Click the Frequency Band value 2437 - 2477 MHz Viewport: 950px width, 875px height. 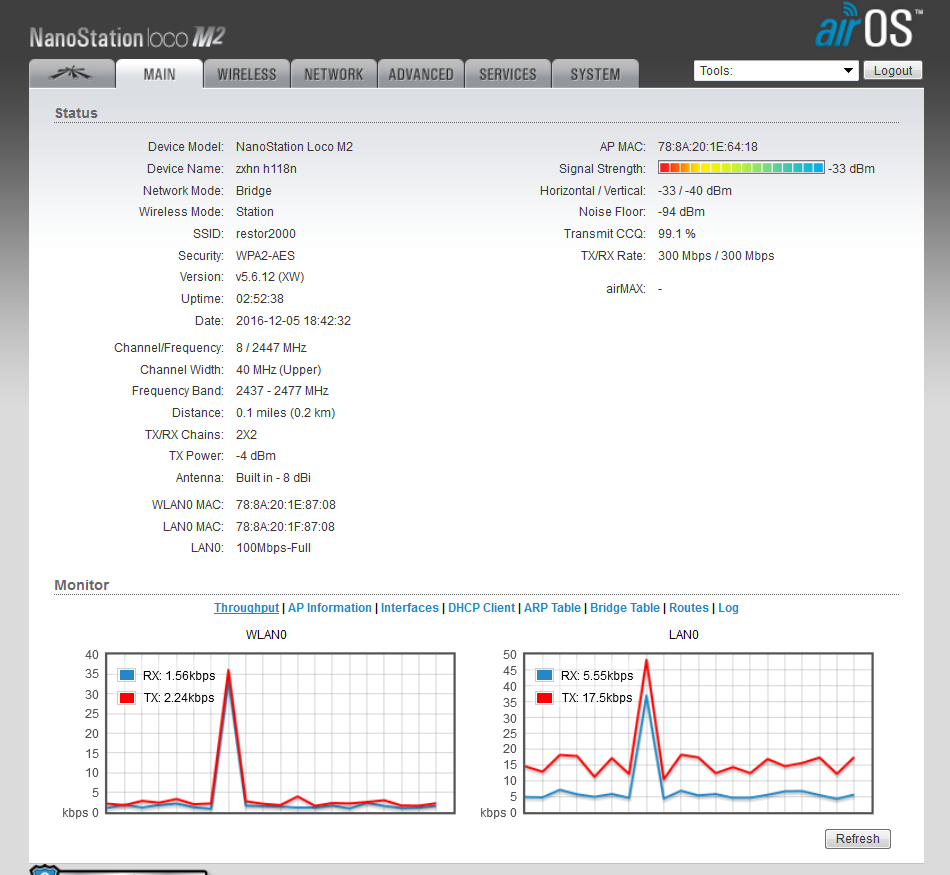click(x=282, y=391)
